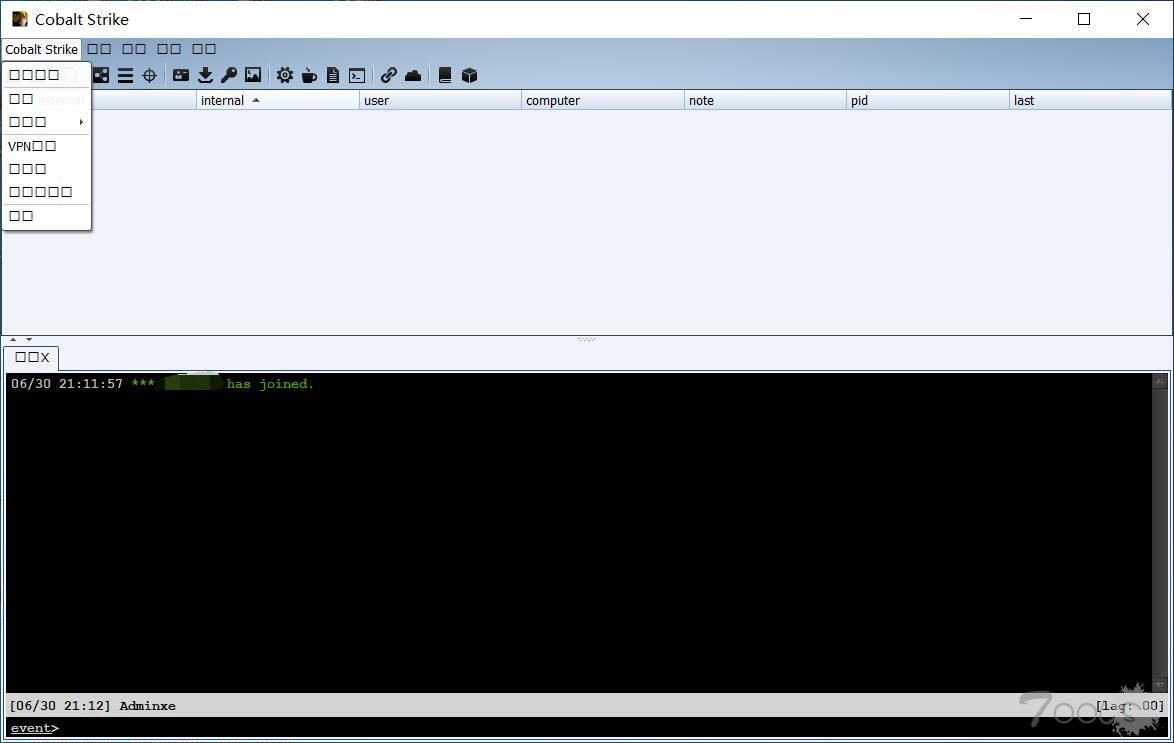Open About via the cube icon
The width and height of the screenshot is (1174, 743).
tap(469, 76)
